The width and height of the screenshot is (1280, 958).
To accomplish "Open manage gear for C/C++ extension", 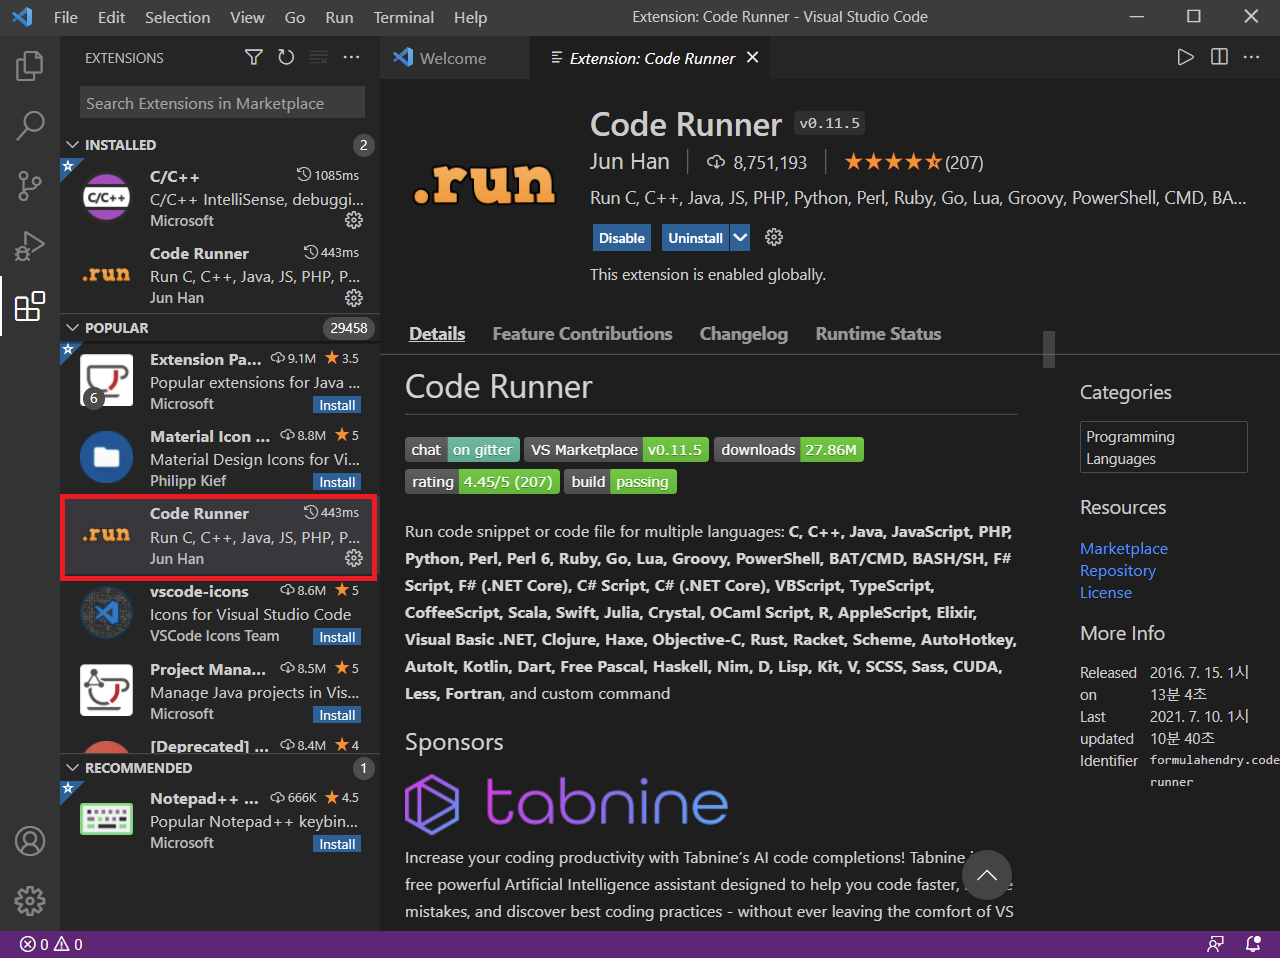I will click(354, 220).
